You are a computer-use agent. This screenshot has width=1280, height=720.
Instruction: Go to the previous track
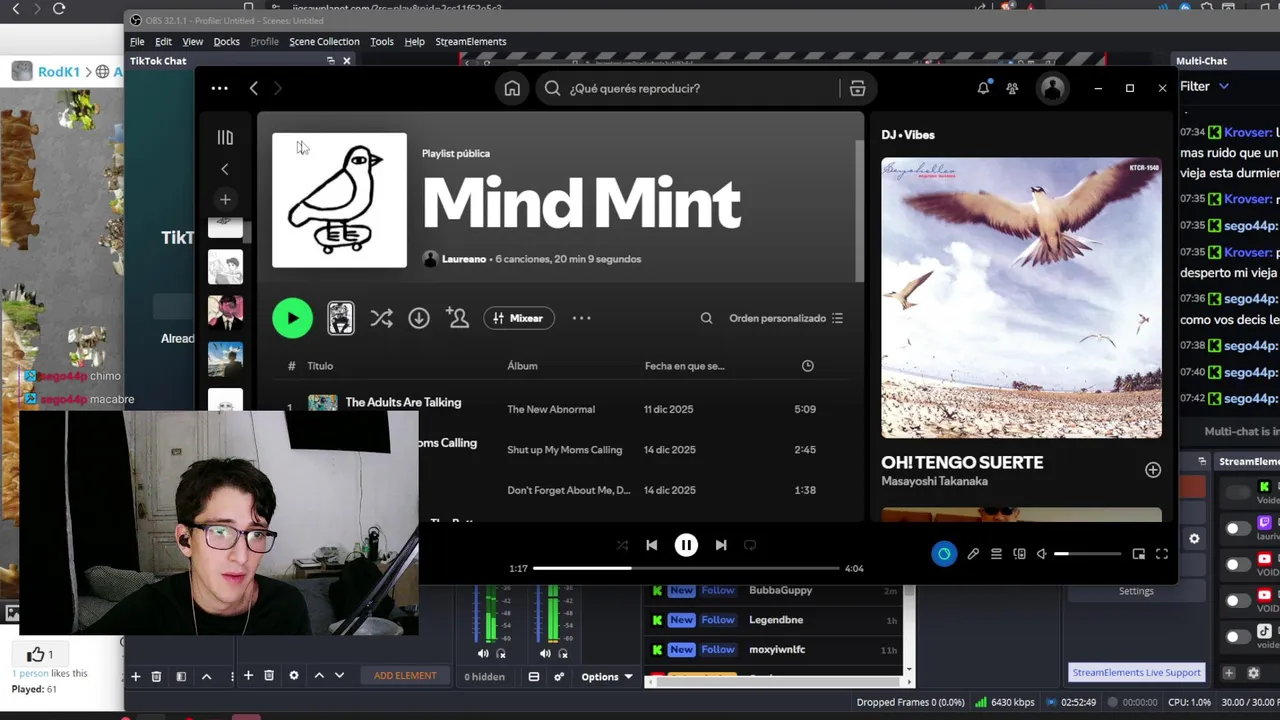(x=651, y=545)
